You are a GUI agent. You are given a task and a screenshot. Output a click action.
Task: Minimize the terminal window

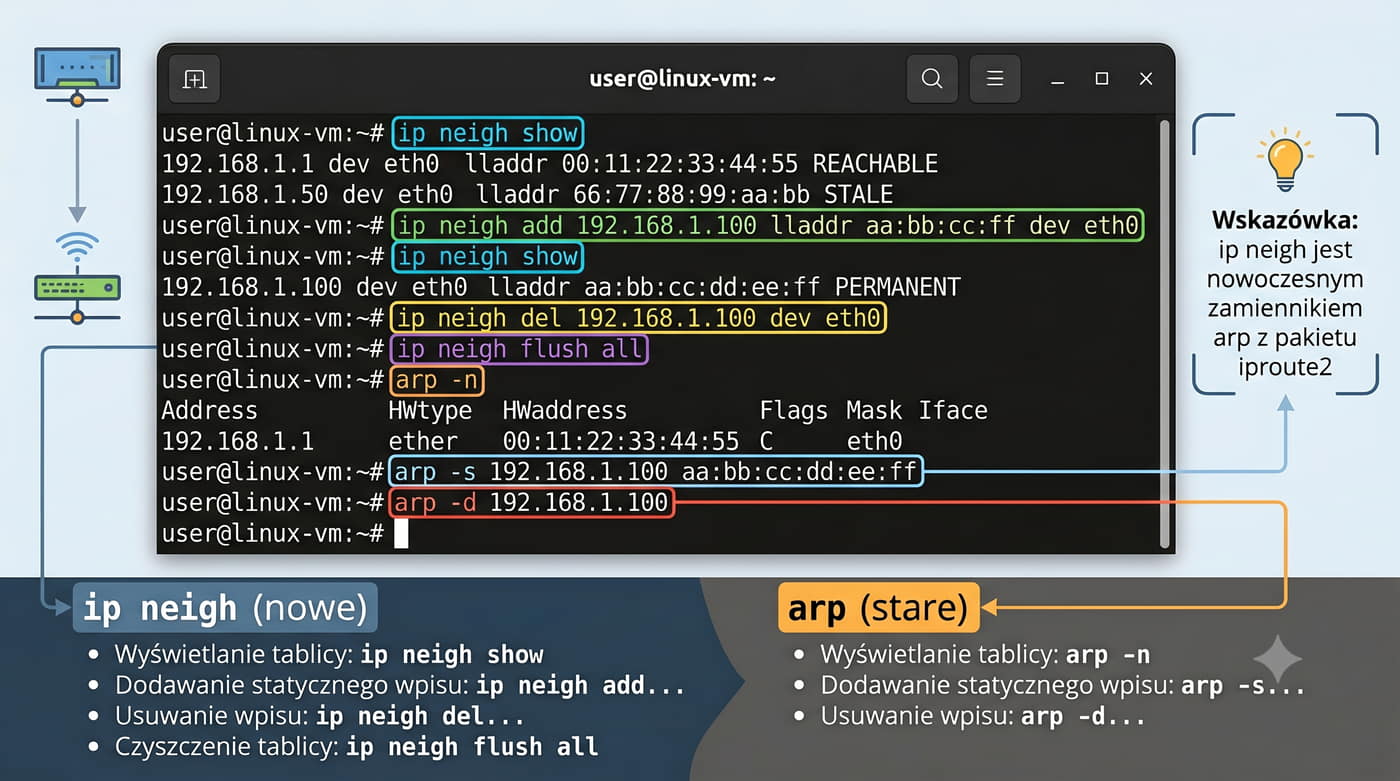click(1057, 79)
